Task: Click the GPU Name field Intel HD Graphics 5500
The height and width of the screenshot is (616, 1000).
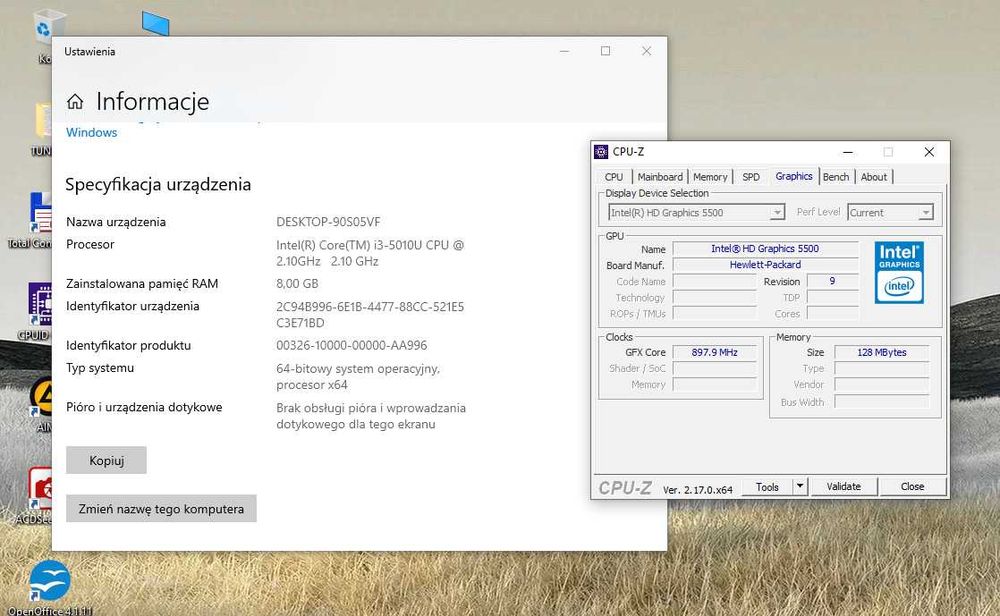Action: [x=765, y=249]
